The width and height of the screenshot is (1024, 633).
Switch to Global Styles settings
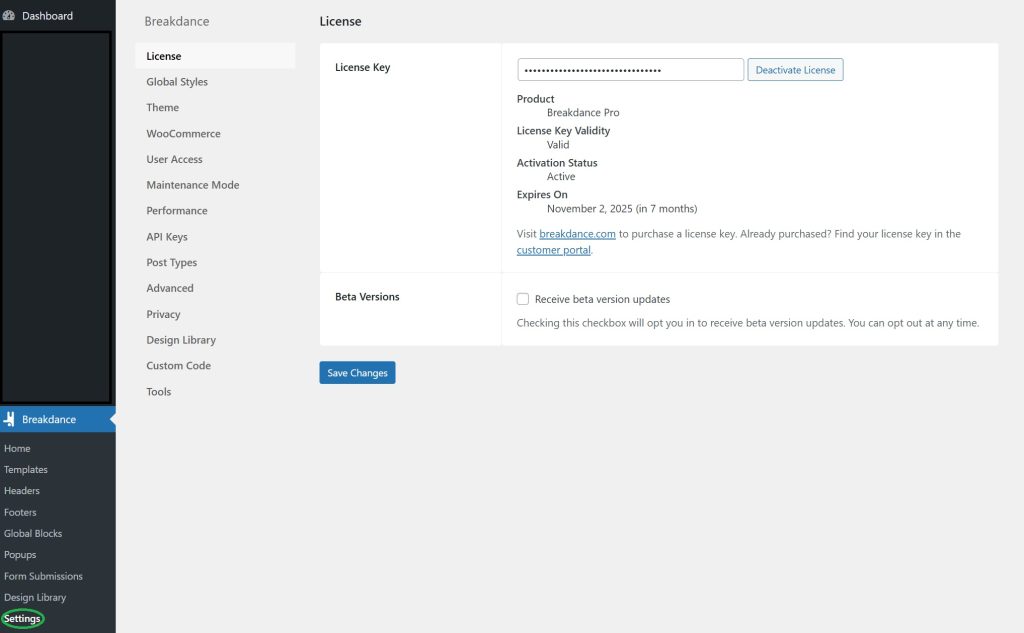click(x=176, y=81)
